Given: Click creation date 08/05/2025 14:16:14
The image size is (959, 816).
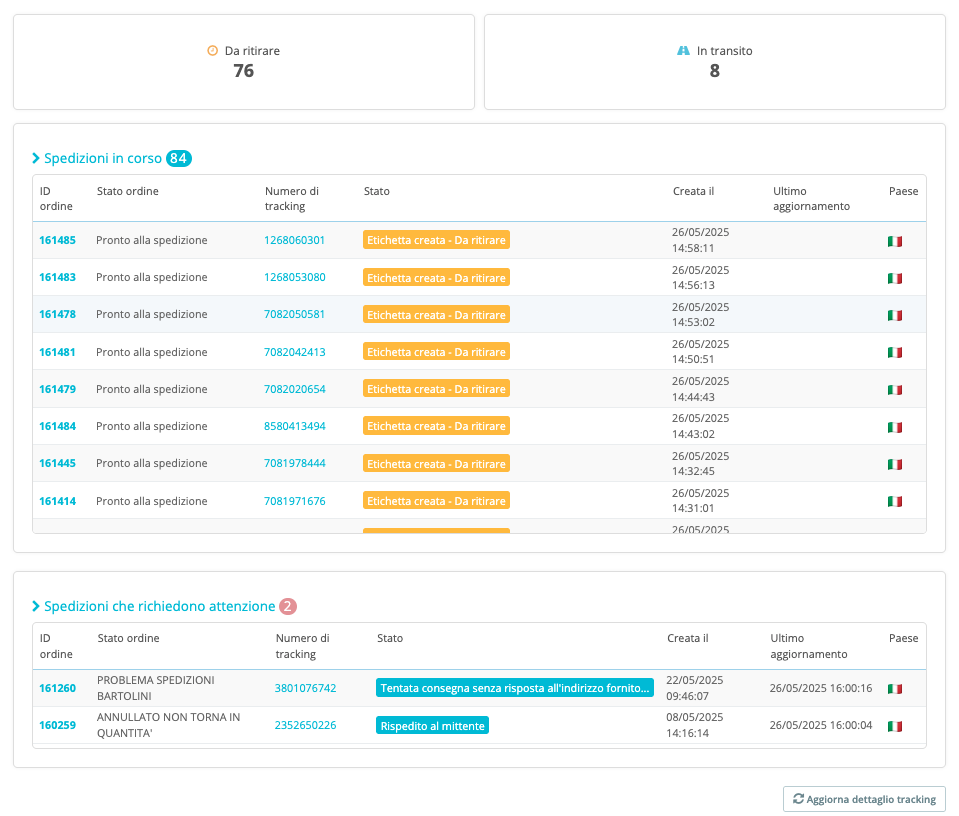Looking at the screenshot, I should [695, 725].
